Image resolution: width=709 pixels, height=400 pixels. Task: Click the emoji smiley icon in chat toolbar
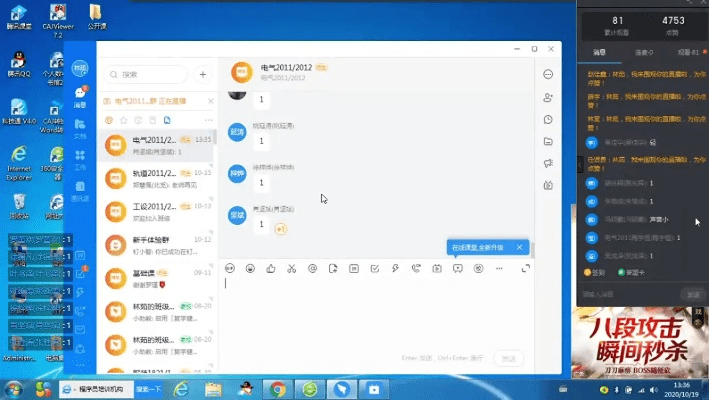(250, 268)
